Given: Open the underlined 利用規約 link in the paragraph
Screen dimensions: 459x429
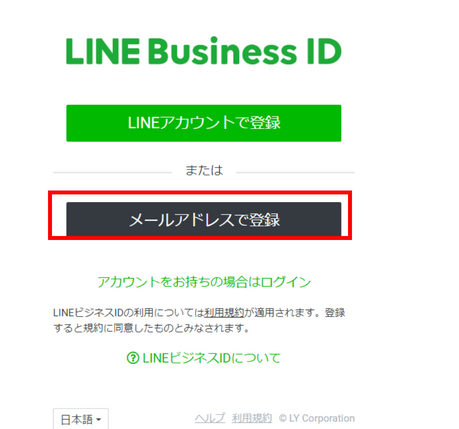Looking at the screenshot, I should 224,313.
